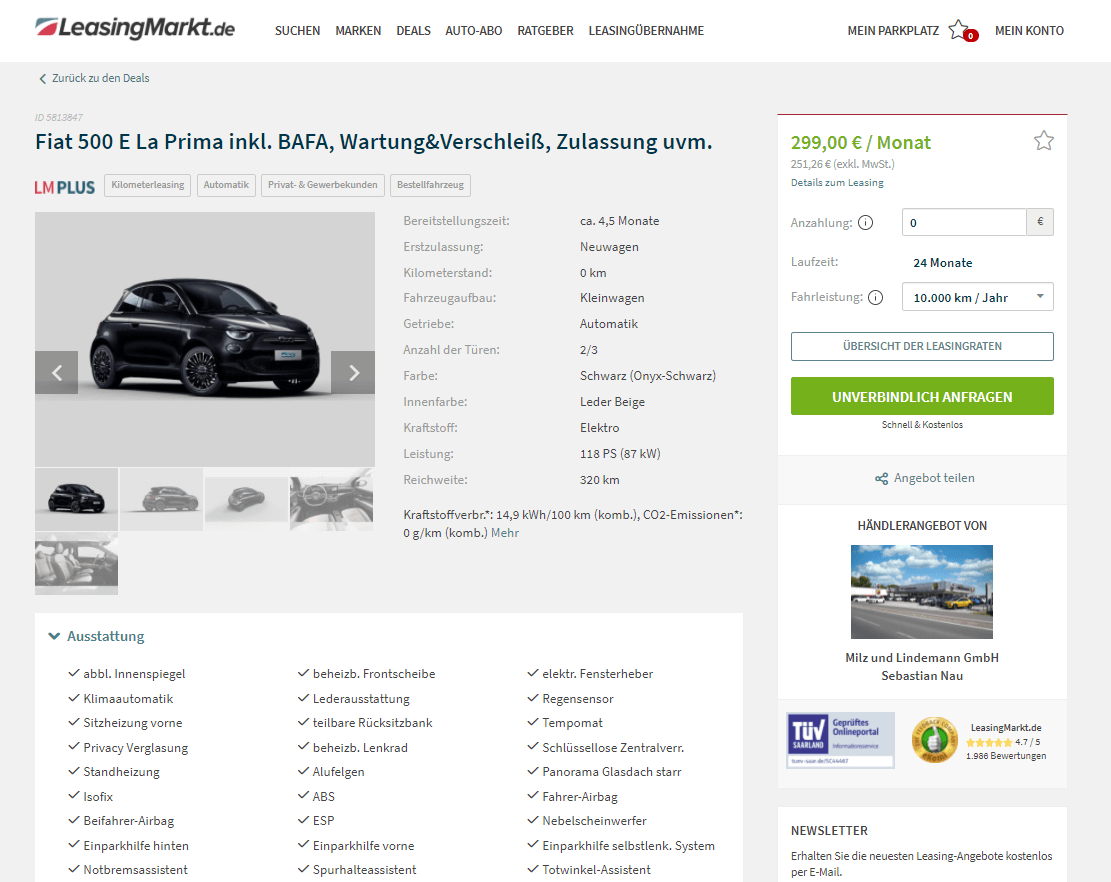Select first thumbnail of black Fiat front

point(77,499)
